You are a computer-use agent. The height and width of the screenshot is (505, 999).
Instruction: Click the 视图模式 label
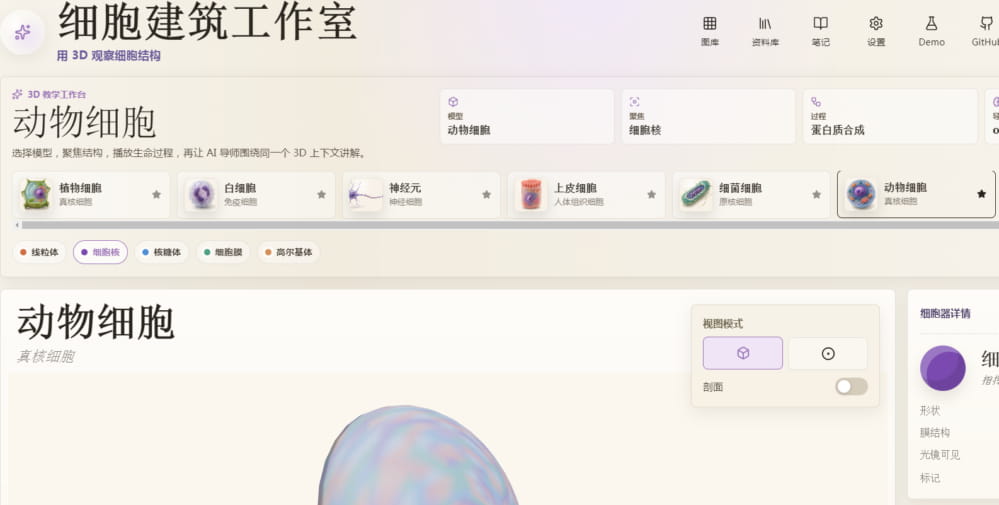pos(722,324)
